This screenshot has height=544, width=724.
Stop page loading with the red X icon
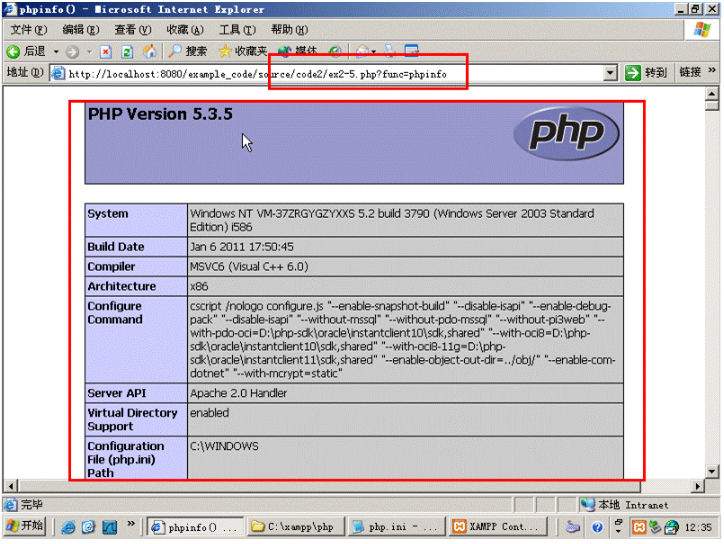[x=106, y=52]
